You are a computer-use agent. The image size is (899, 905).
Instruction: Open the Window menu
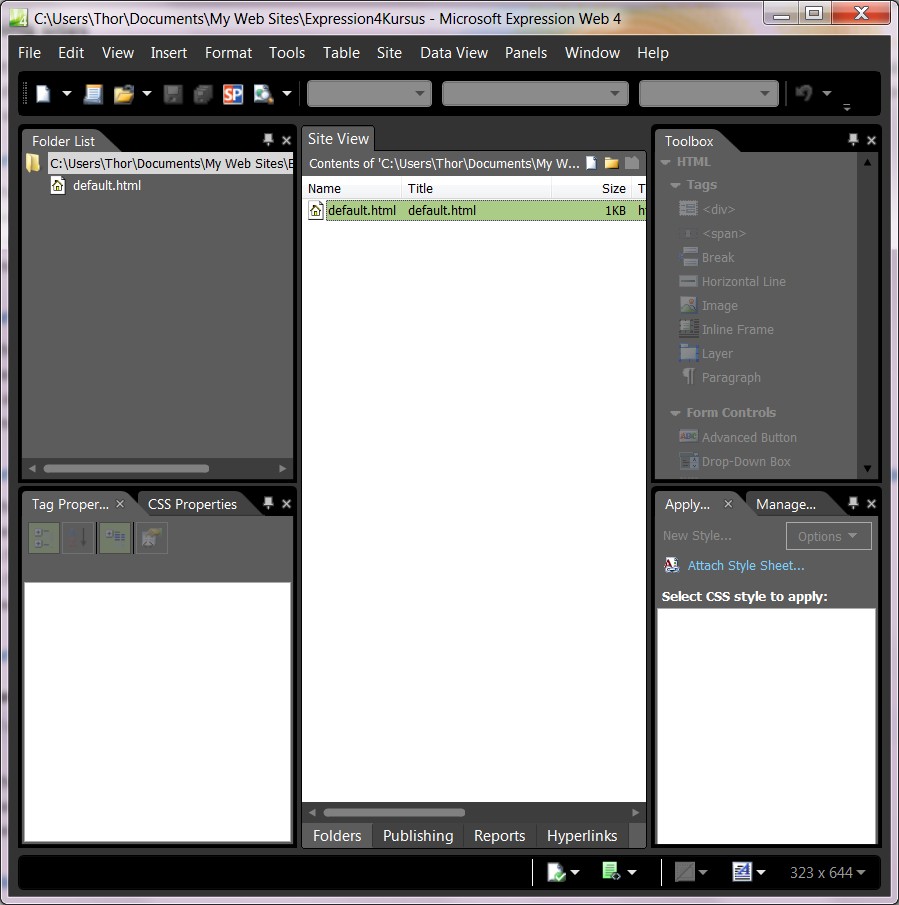tap(592, 53)
